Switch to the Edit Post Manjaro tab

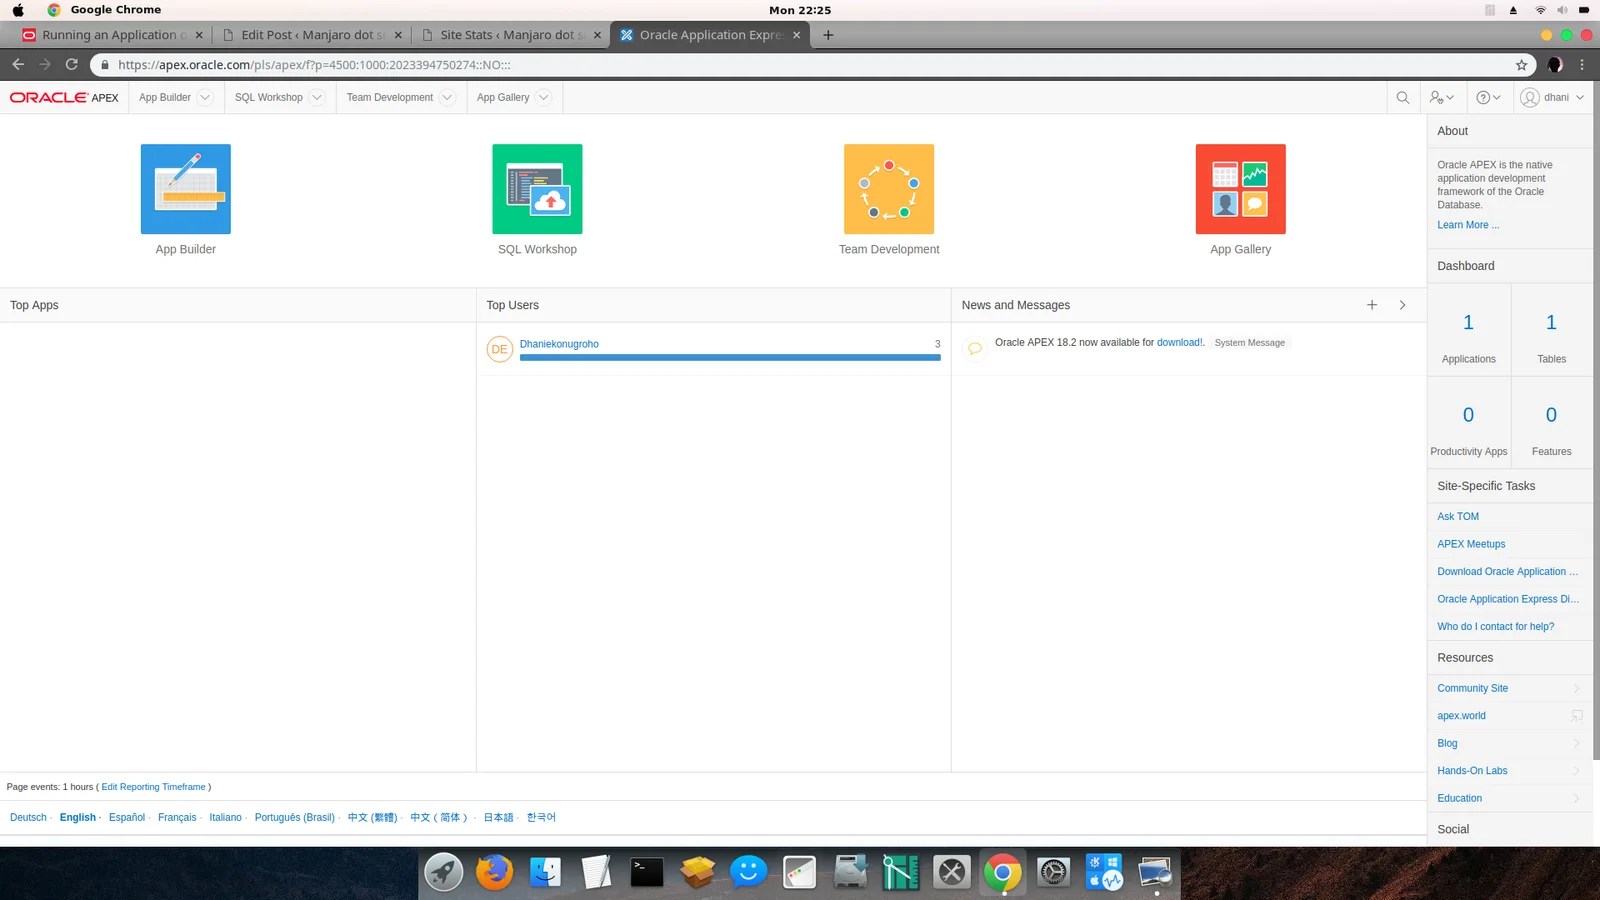[x=312, y=35]
